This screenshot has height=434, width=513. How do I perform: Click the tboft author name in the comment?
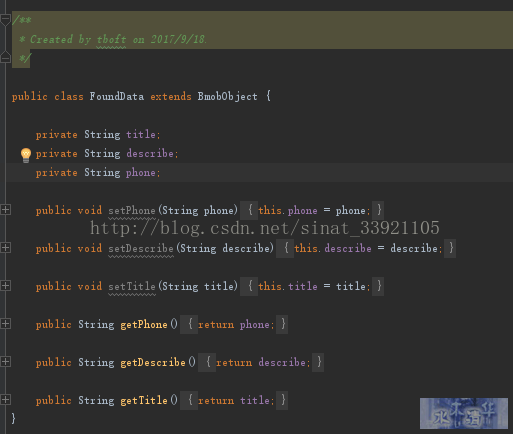pyautogui.click(x=111, y=39)
